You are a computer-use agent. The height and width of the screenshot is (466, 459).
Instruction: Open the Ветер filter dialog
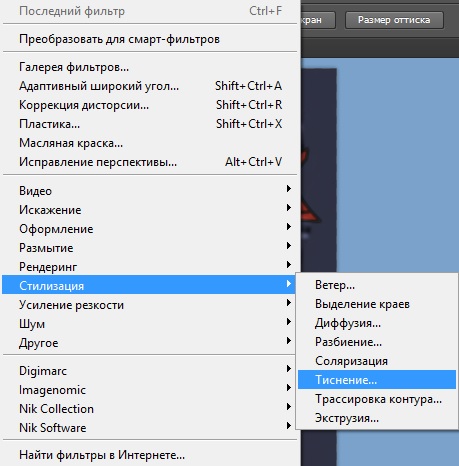[377, 285]
